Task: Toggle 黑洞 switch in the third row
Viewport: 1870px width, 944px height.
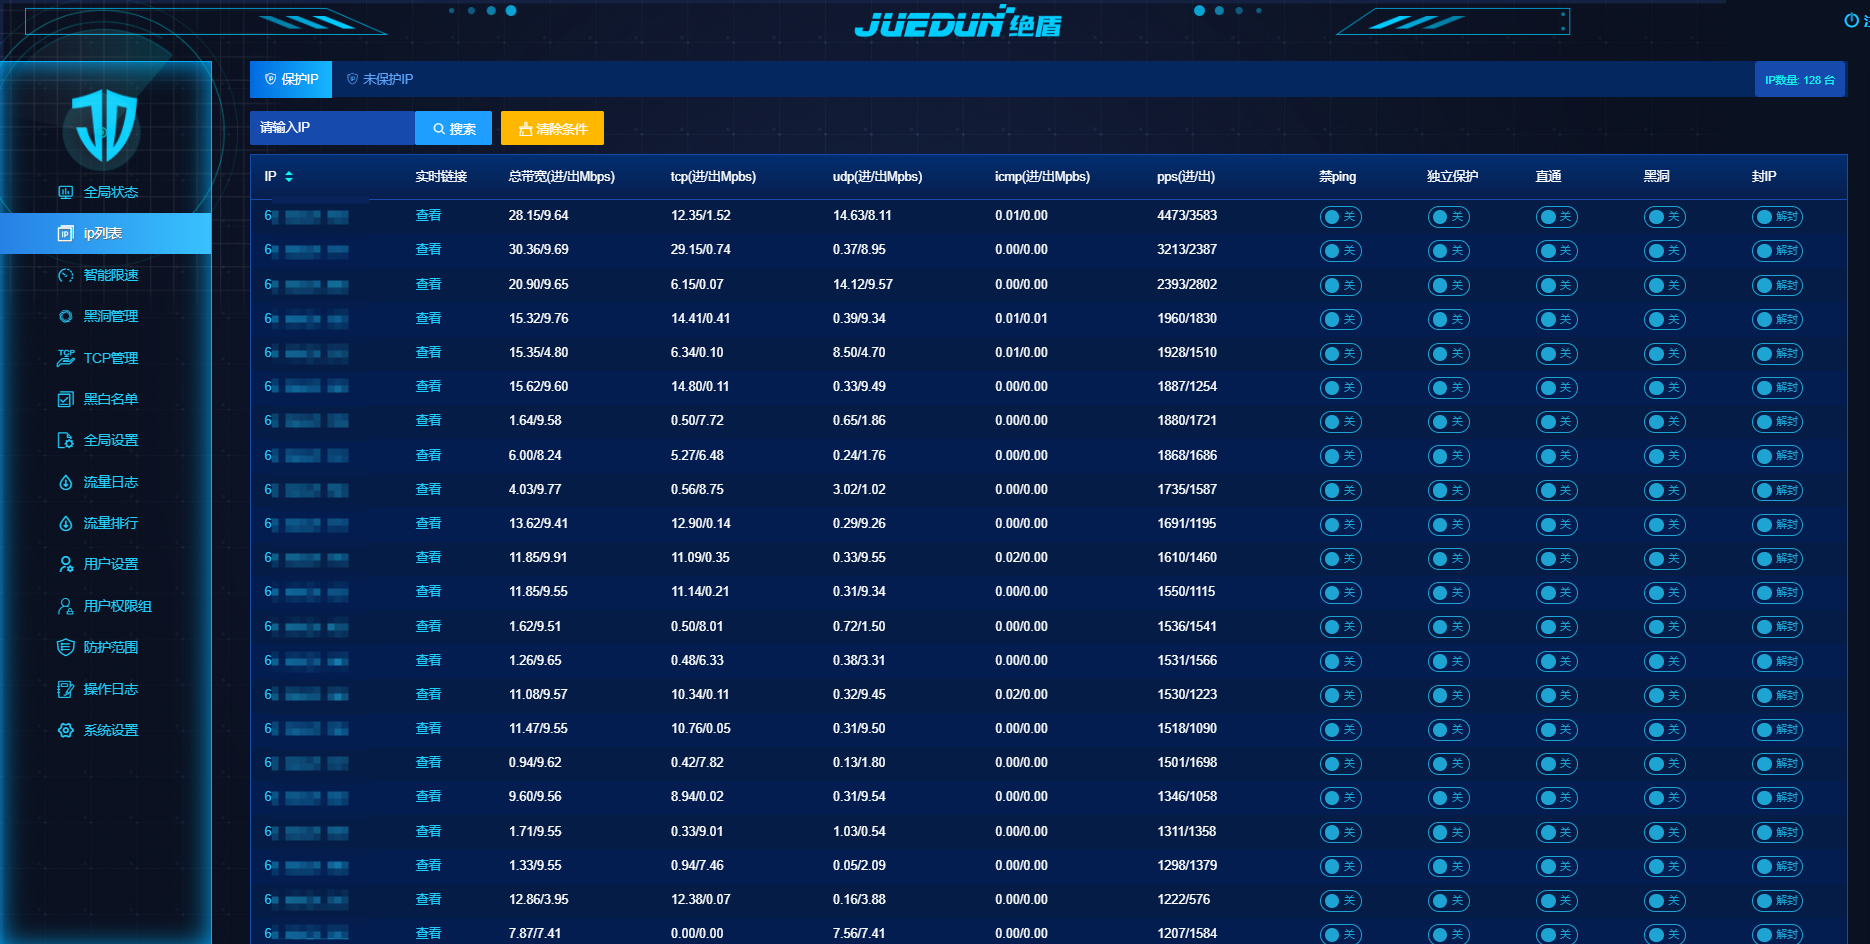Action: (x=1664, y=286)
